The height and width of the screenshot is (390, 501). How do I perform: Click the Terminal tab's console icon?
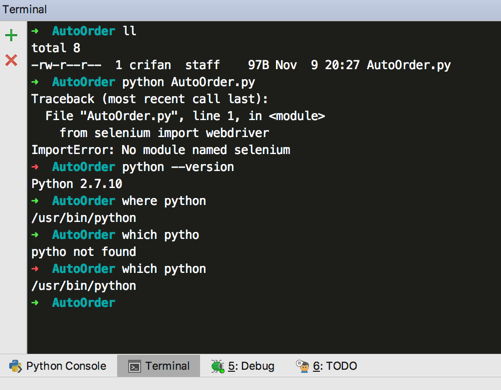click(134, 366)
